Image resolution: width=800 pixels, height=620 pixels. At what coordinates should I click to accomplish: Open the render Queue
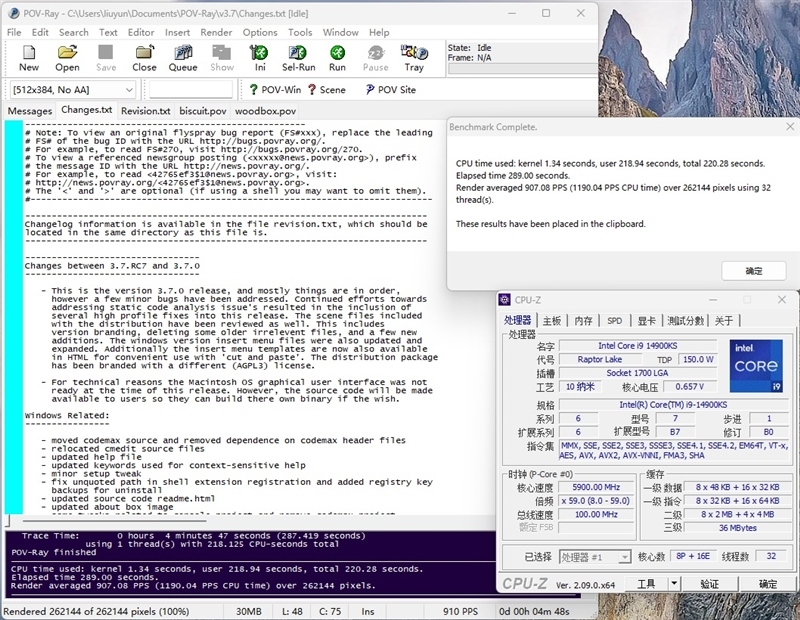(183, 58)
